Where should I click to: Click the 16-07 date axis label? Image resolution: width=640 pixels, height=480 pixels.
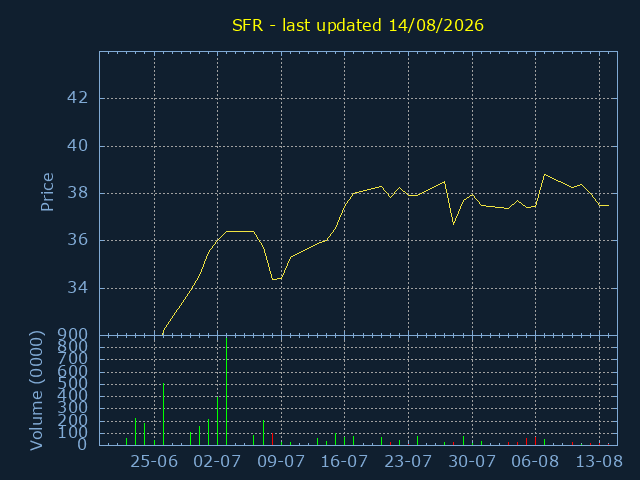(x=344, y=462)
